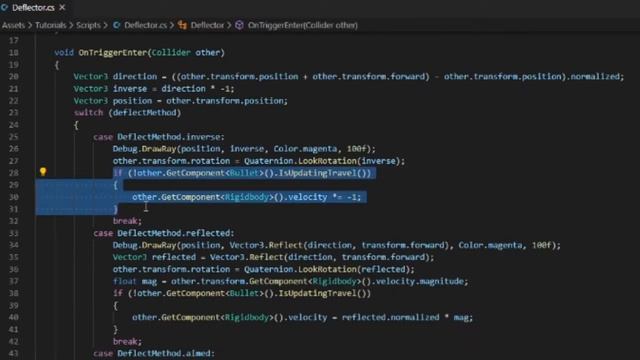Click the 'switch' keyword on line 23

89,113
